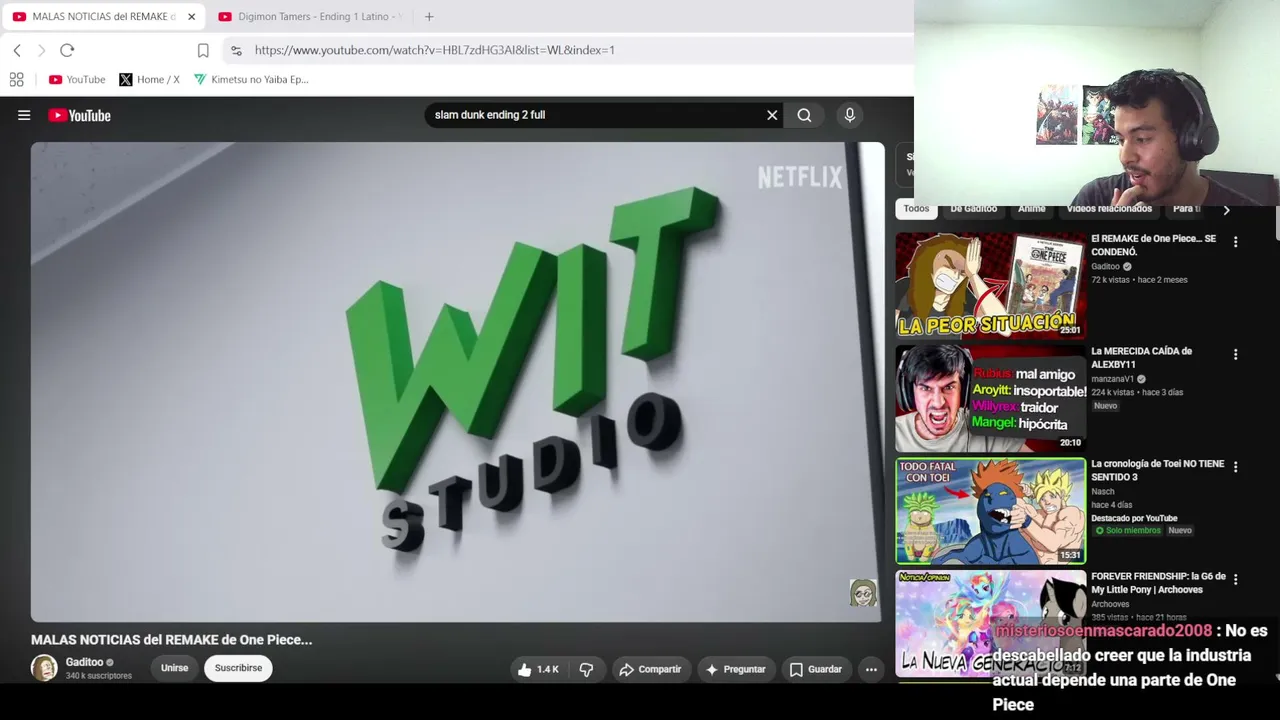This screenshot has width=1280, height=720.
Task: Open the YouTube bookmark in the bookmarks bar
Action: pyautogui.click(x=77, y=79)
